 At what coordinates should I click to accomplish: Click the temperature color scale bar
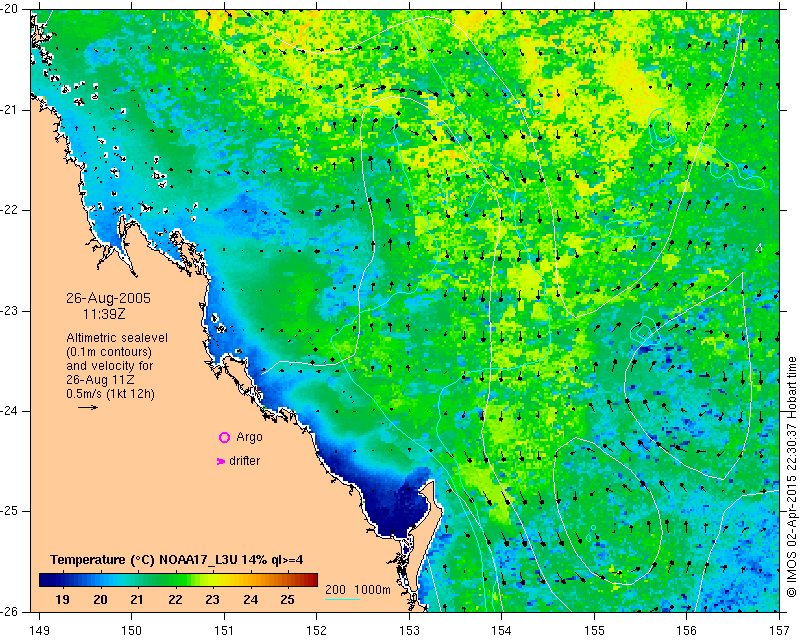coord(178,580)
